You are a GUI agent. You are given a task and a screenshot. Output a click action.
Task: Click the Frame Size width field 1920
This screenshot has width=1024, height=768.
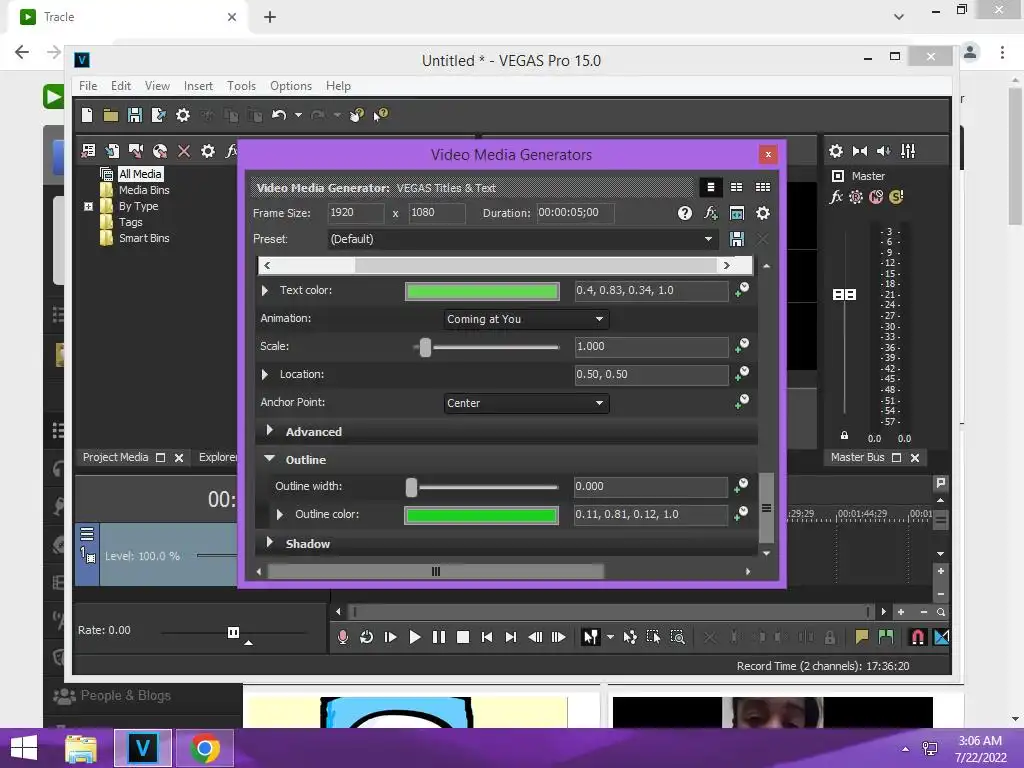click(x=355, y=212)
